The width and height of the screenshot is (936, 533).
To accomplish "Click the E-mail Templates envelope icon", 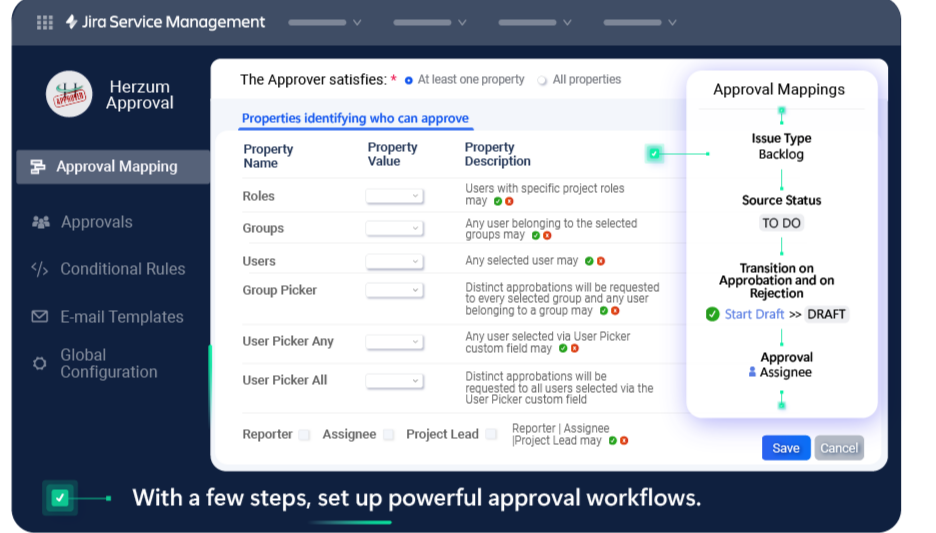I will click(39, 316).
